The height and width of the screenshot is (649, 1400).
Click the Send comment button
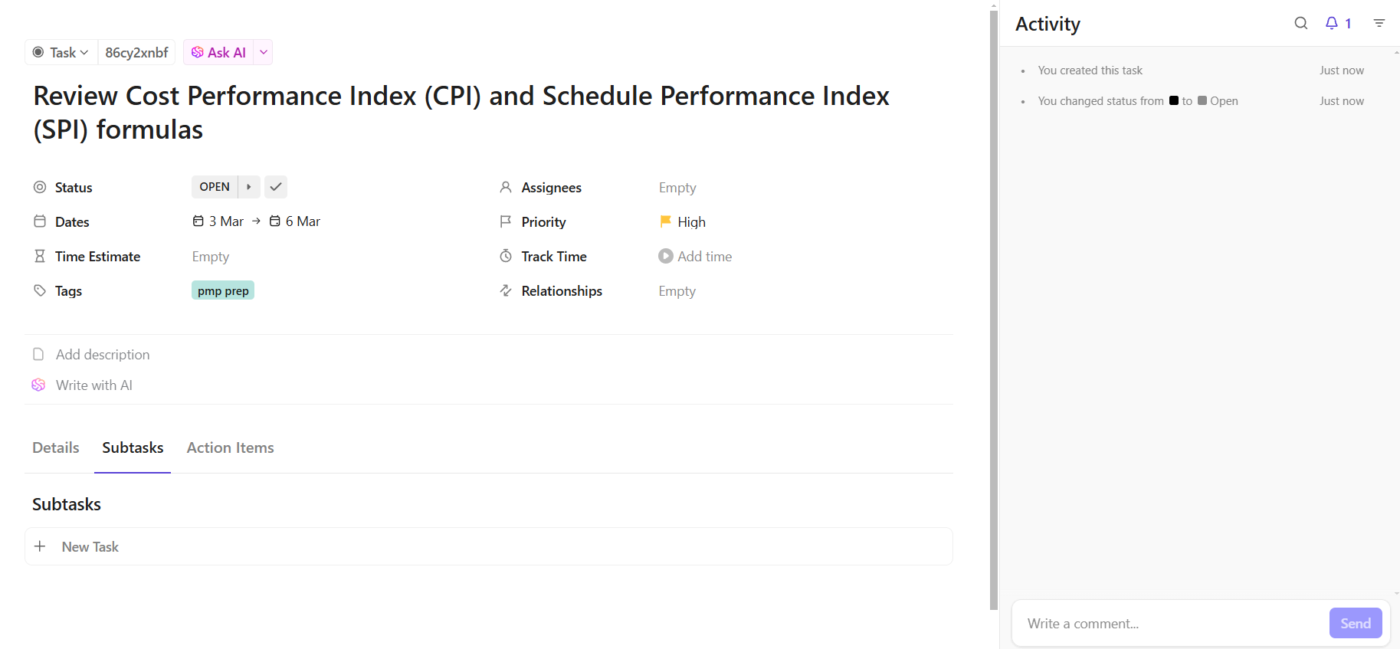pyautogui.click(x=1355, y=623)
